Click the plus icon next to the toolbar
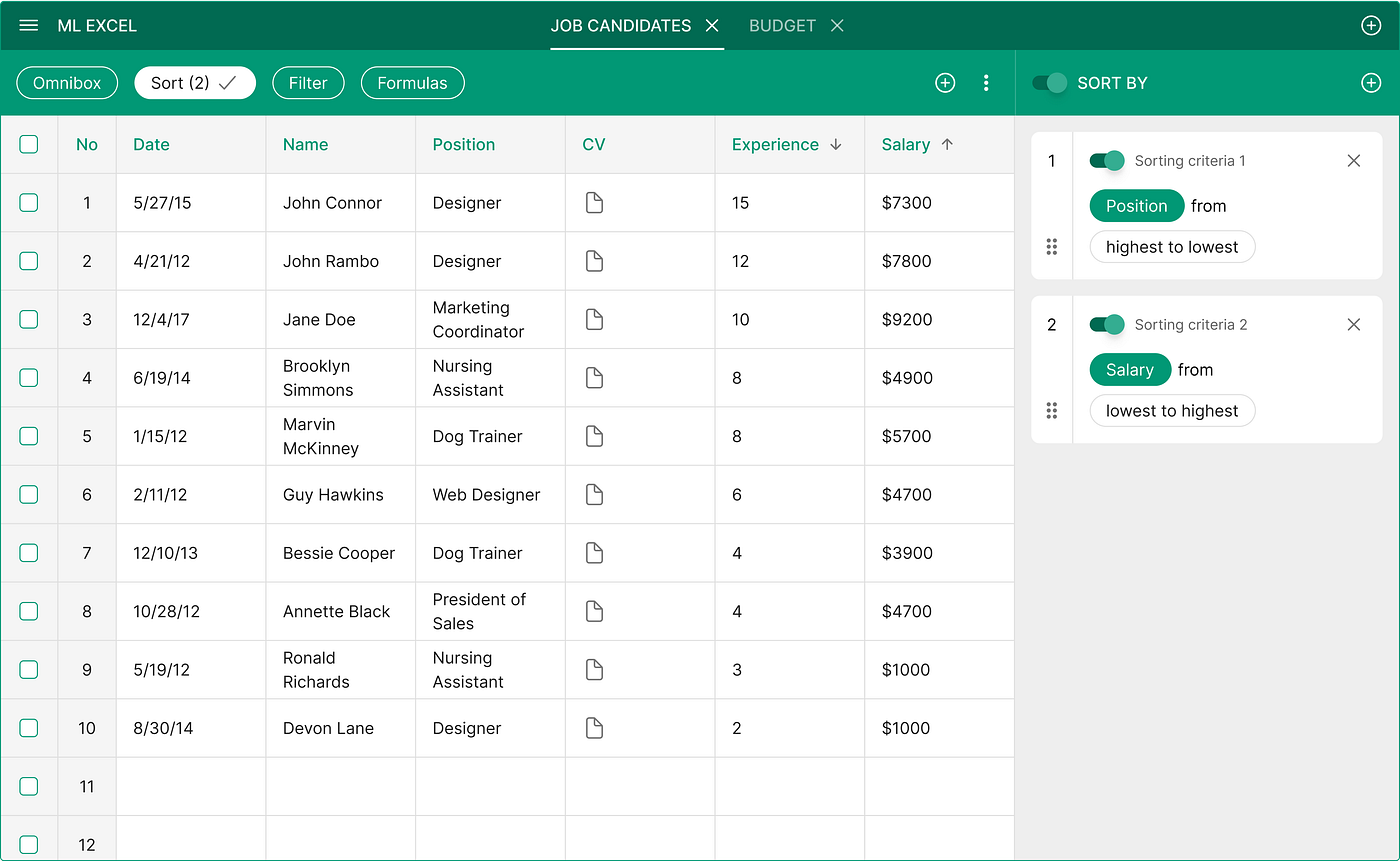The image size is (1400, 861). [x=945, y=83]
